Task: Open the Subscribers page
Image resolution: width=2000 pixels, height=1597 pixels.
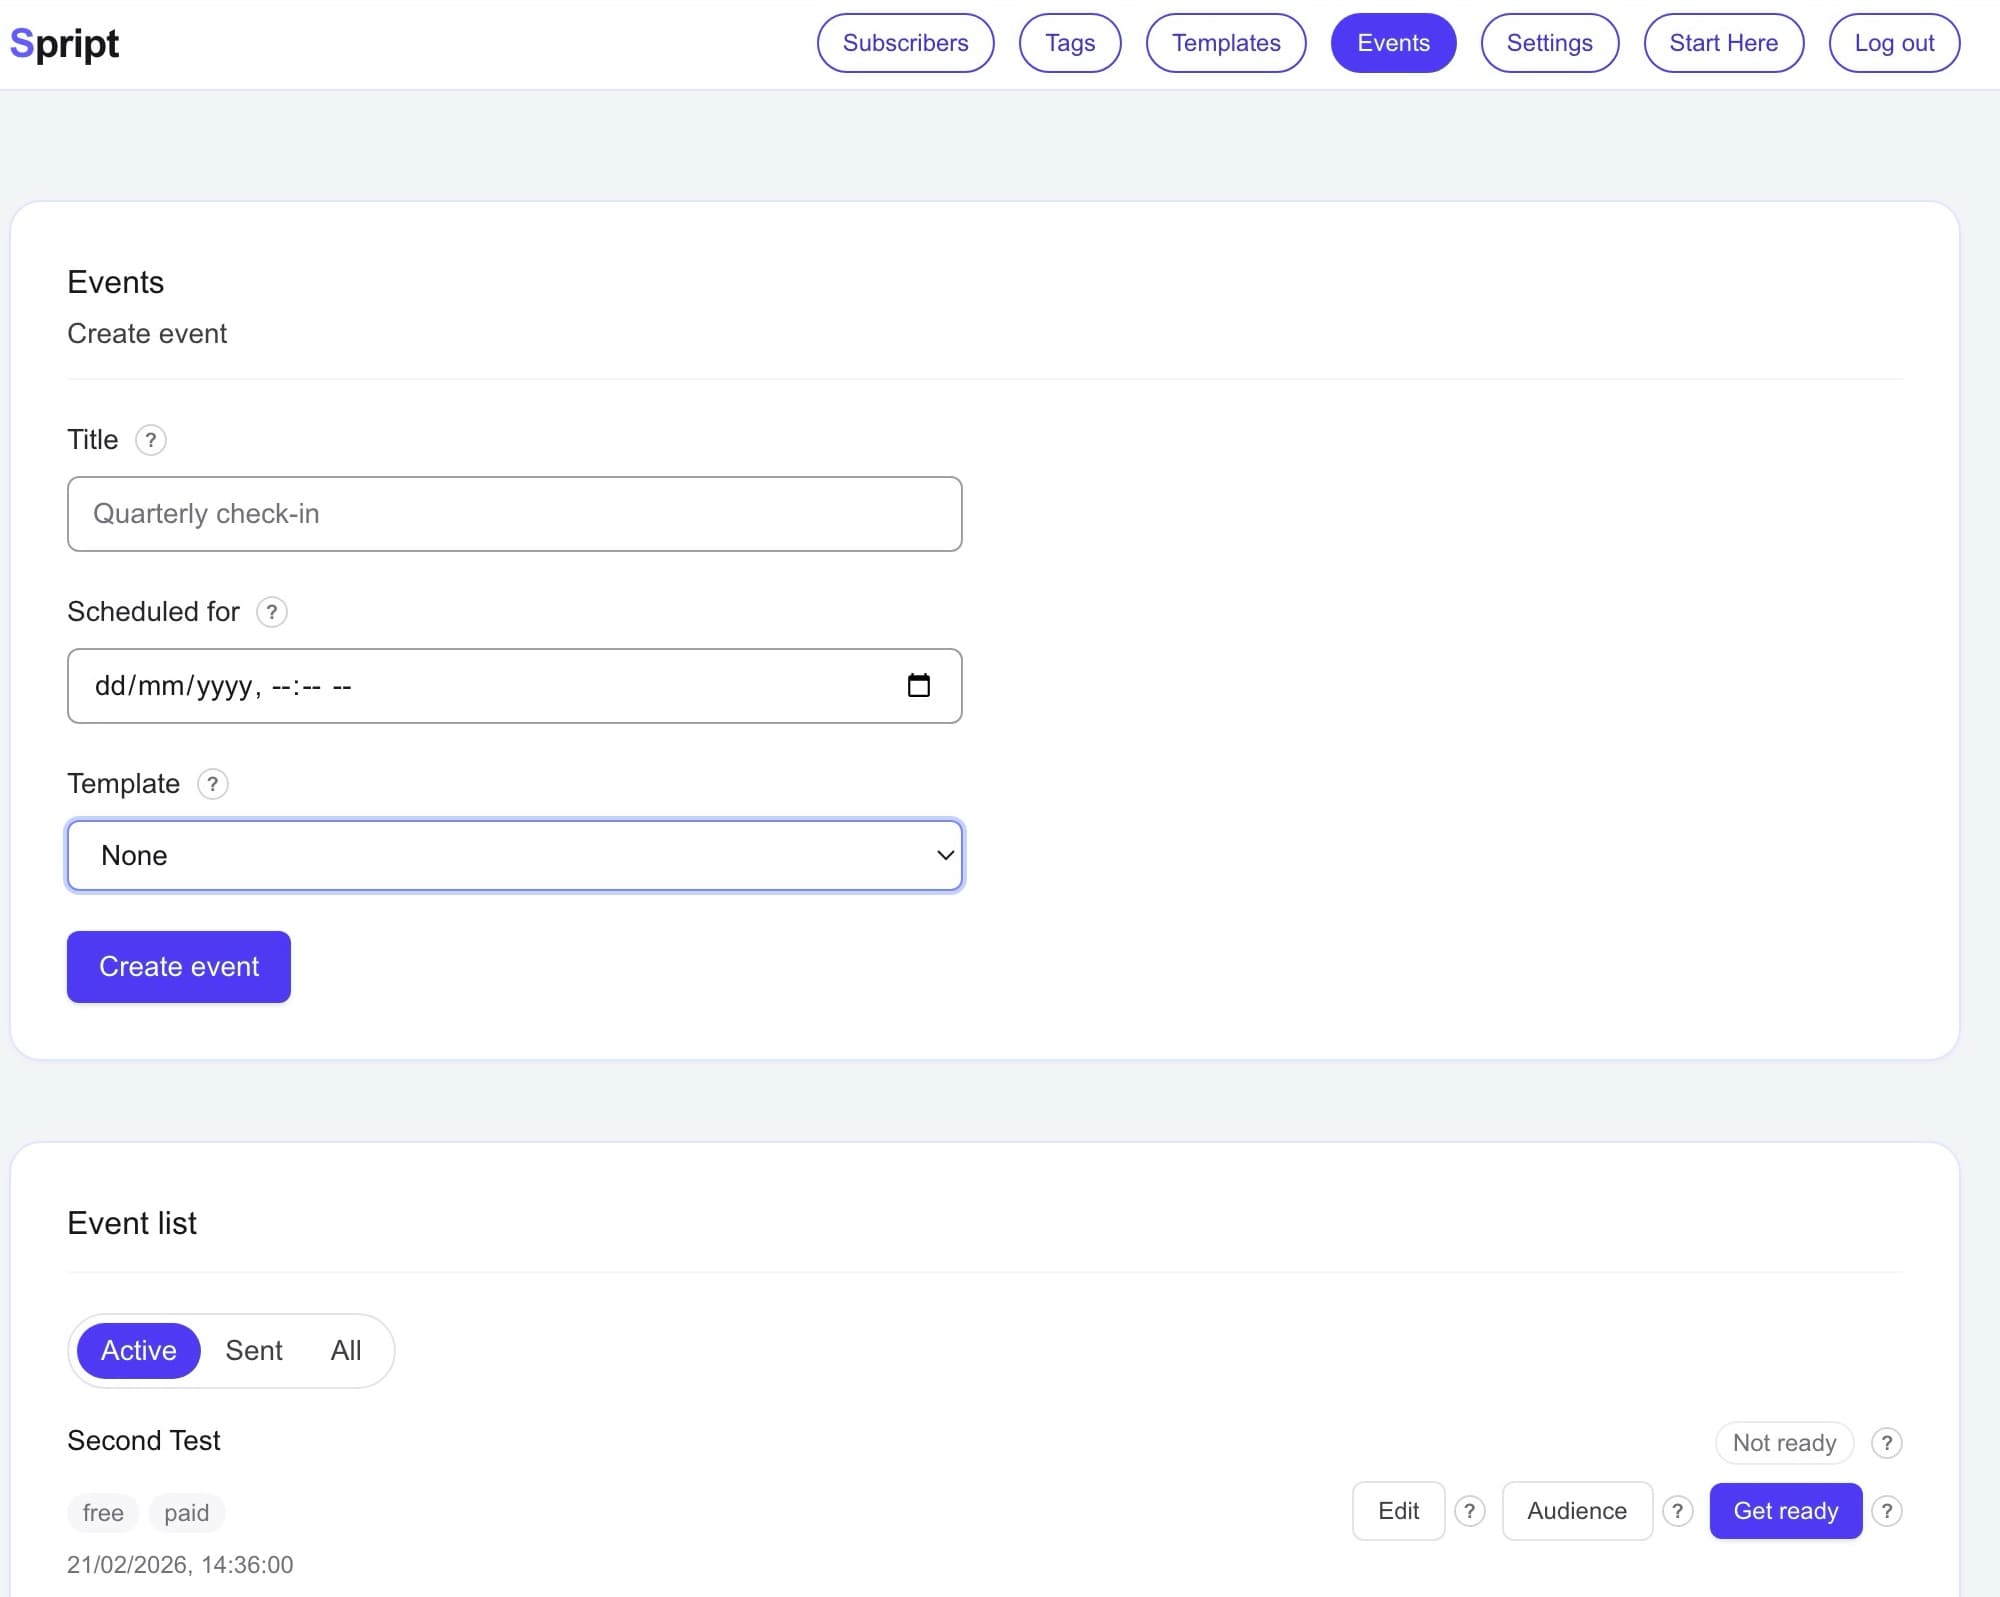Action: (905, 42)
